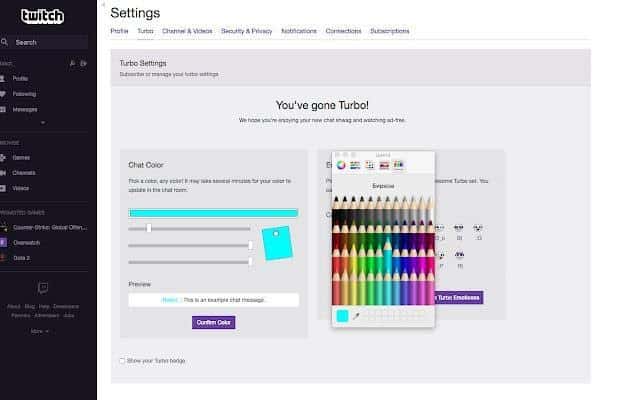
Task: Open the Notifications tab
Action: (299, 31)
